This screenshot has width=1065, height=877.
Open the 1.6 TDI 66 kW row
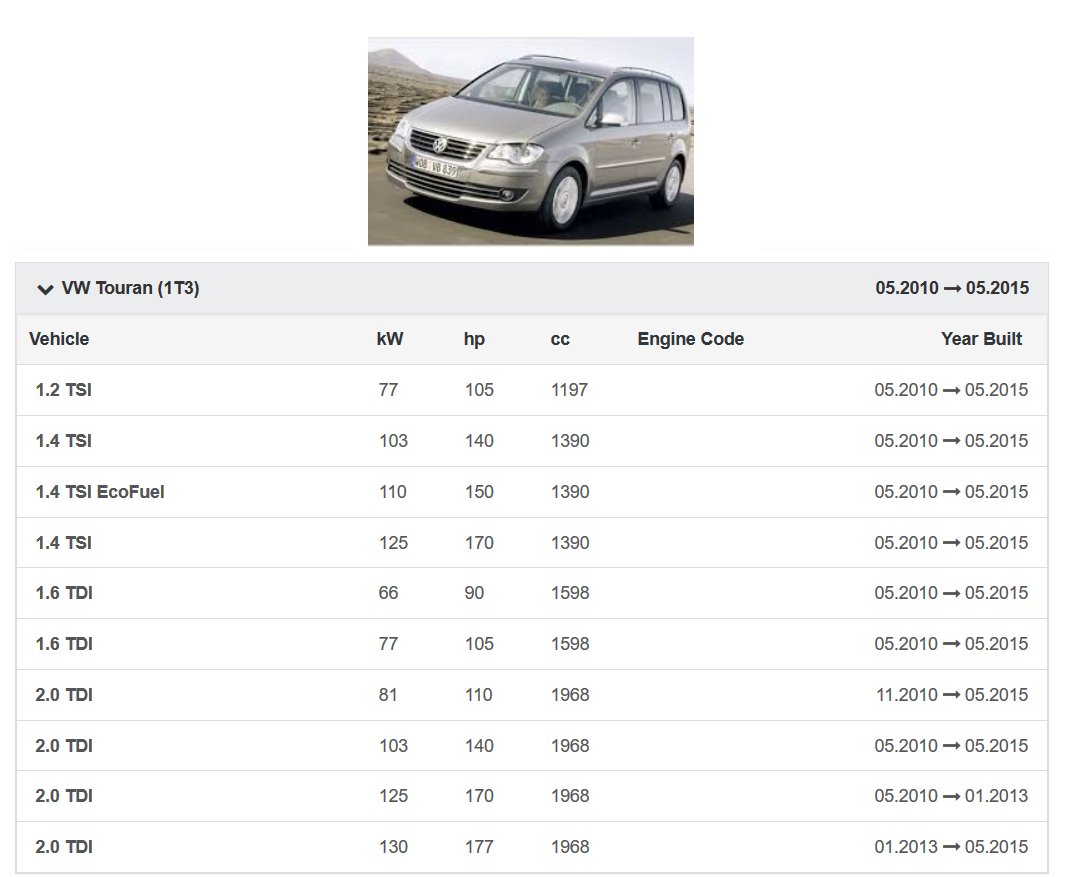pyautogui.click(x=64, y=593)
